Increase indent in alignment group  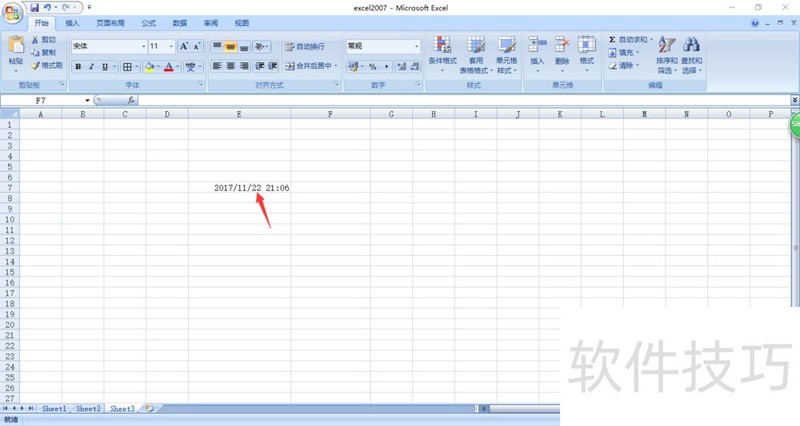[273, 66]
